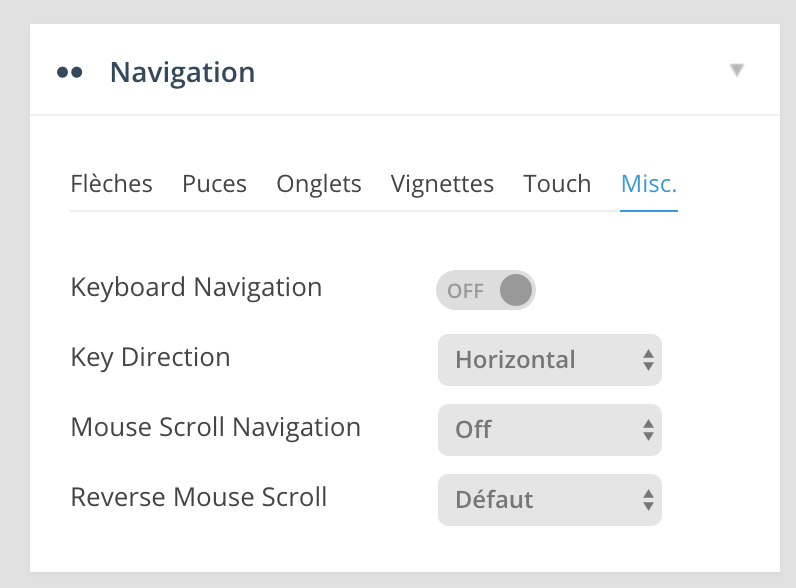
Task: Expand the Reverse Mouse Scroll dropdown
Action: pos(549,500)
